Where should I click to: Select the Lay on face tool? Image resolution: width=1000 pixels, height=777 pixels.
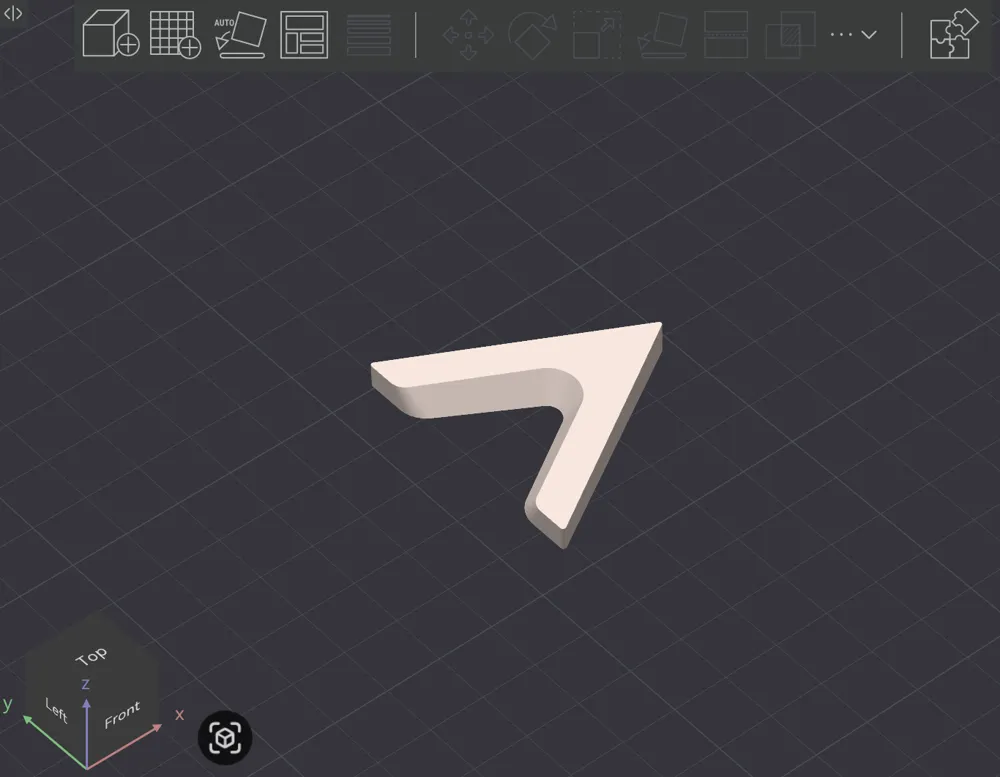pos(662,34)
